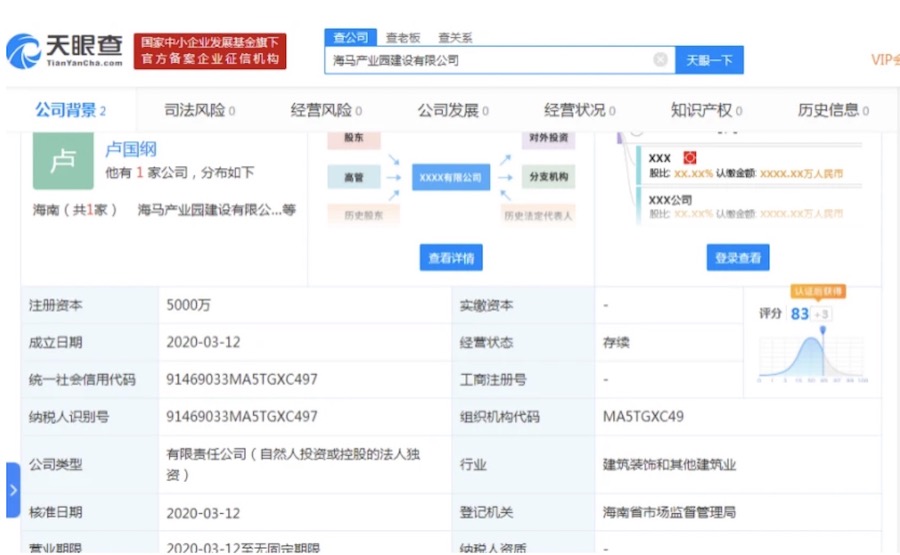The width and height of the screenshot is (900, 555).
Task: Click the 登录查看 button
Action: [x=738, y=258]
